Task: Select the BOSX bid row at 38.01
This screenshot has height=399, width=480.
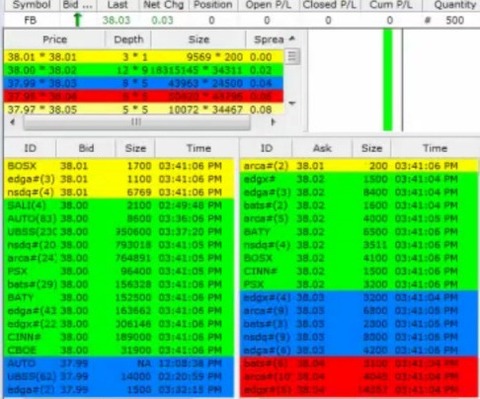Action: pos(119,166)
